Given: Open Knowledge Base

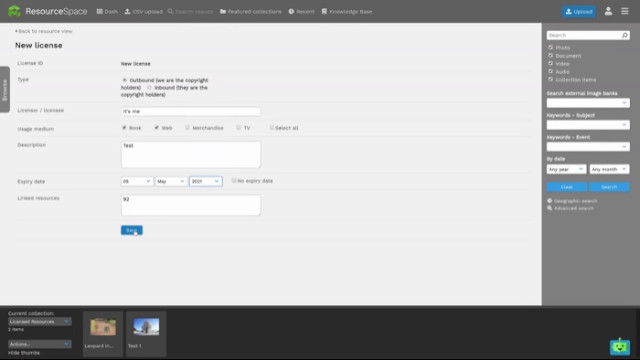Looking at the screenshot, I should [347, 11].
